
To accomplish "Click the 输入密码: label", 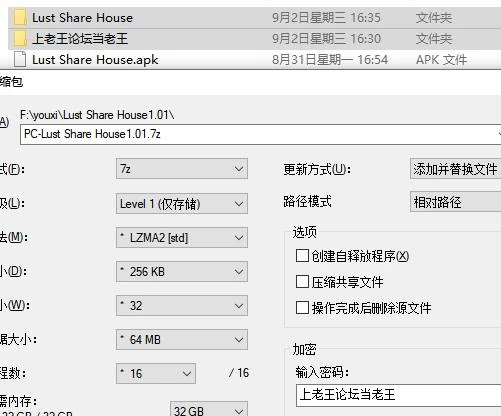I will [322, 372].
